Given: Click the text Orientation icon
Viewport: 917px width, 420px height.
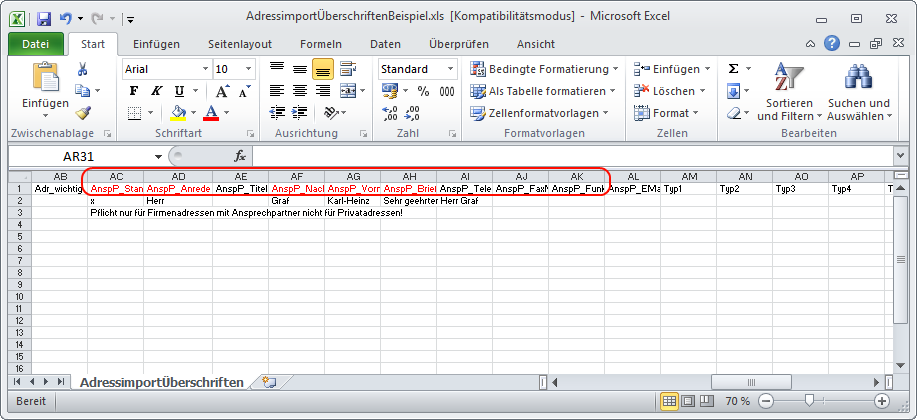Looking at the screenshot, I should (331, 112).
